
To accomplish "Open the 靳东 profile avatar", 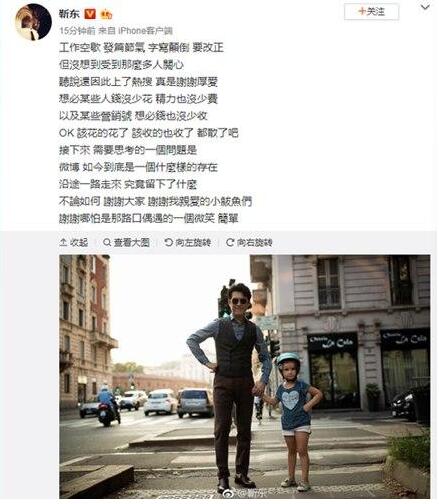I will click(34, 22).
